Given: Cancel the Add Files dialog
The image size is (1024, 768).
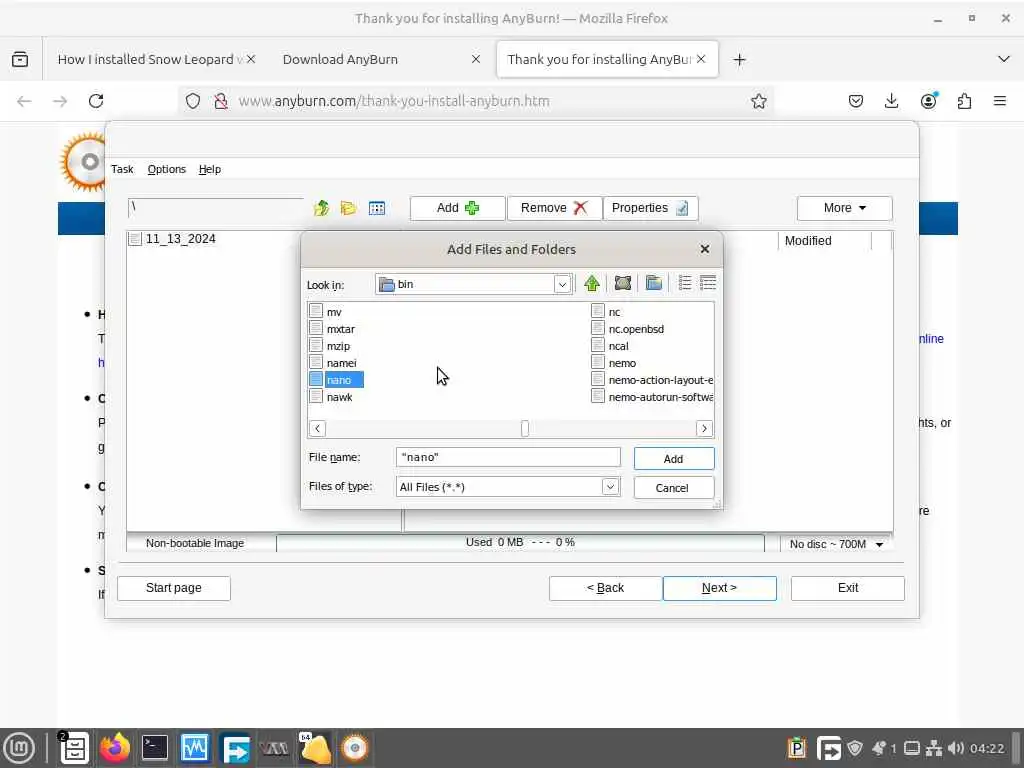Looking at the screenshot, I should click(x=673, y=488).
